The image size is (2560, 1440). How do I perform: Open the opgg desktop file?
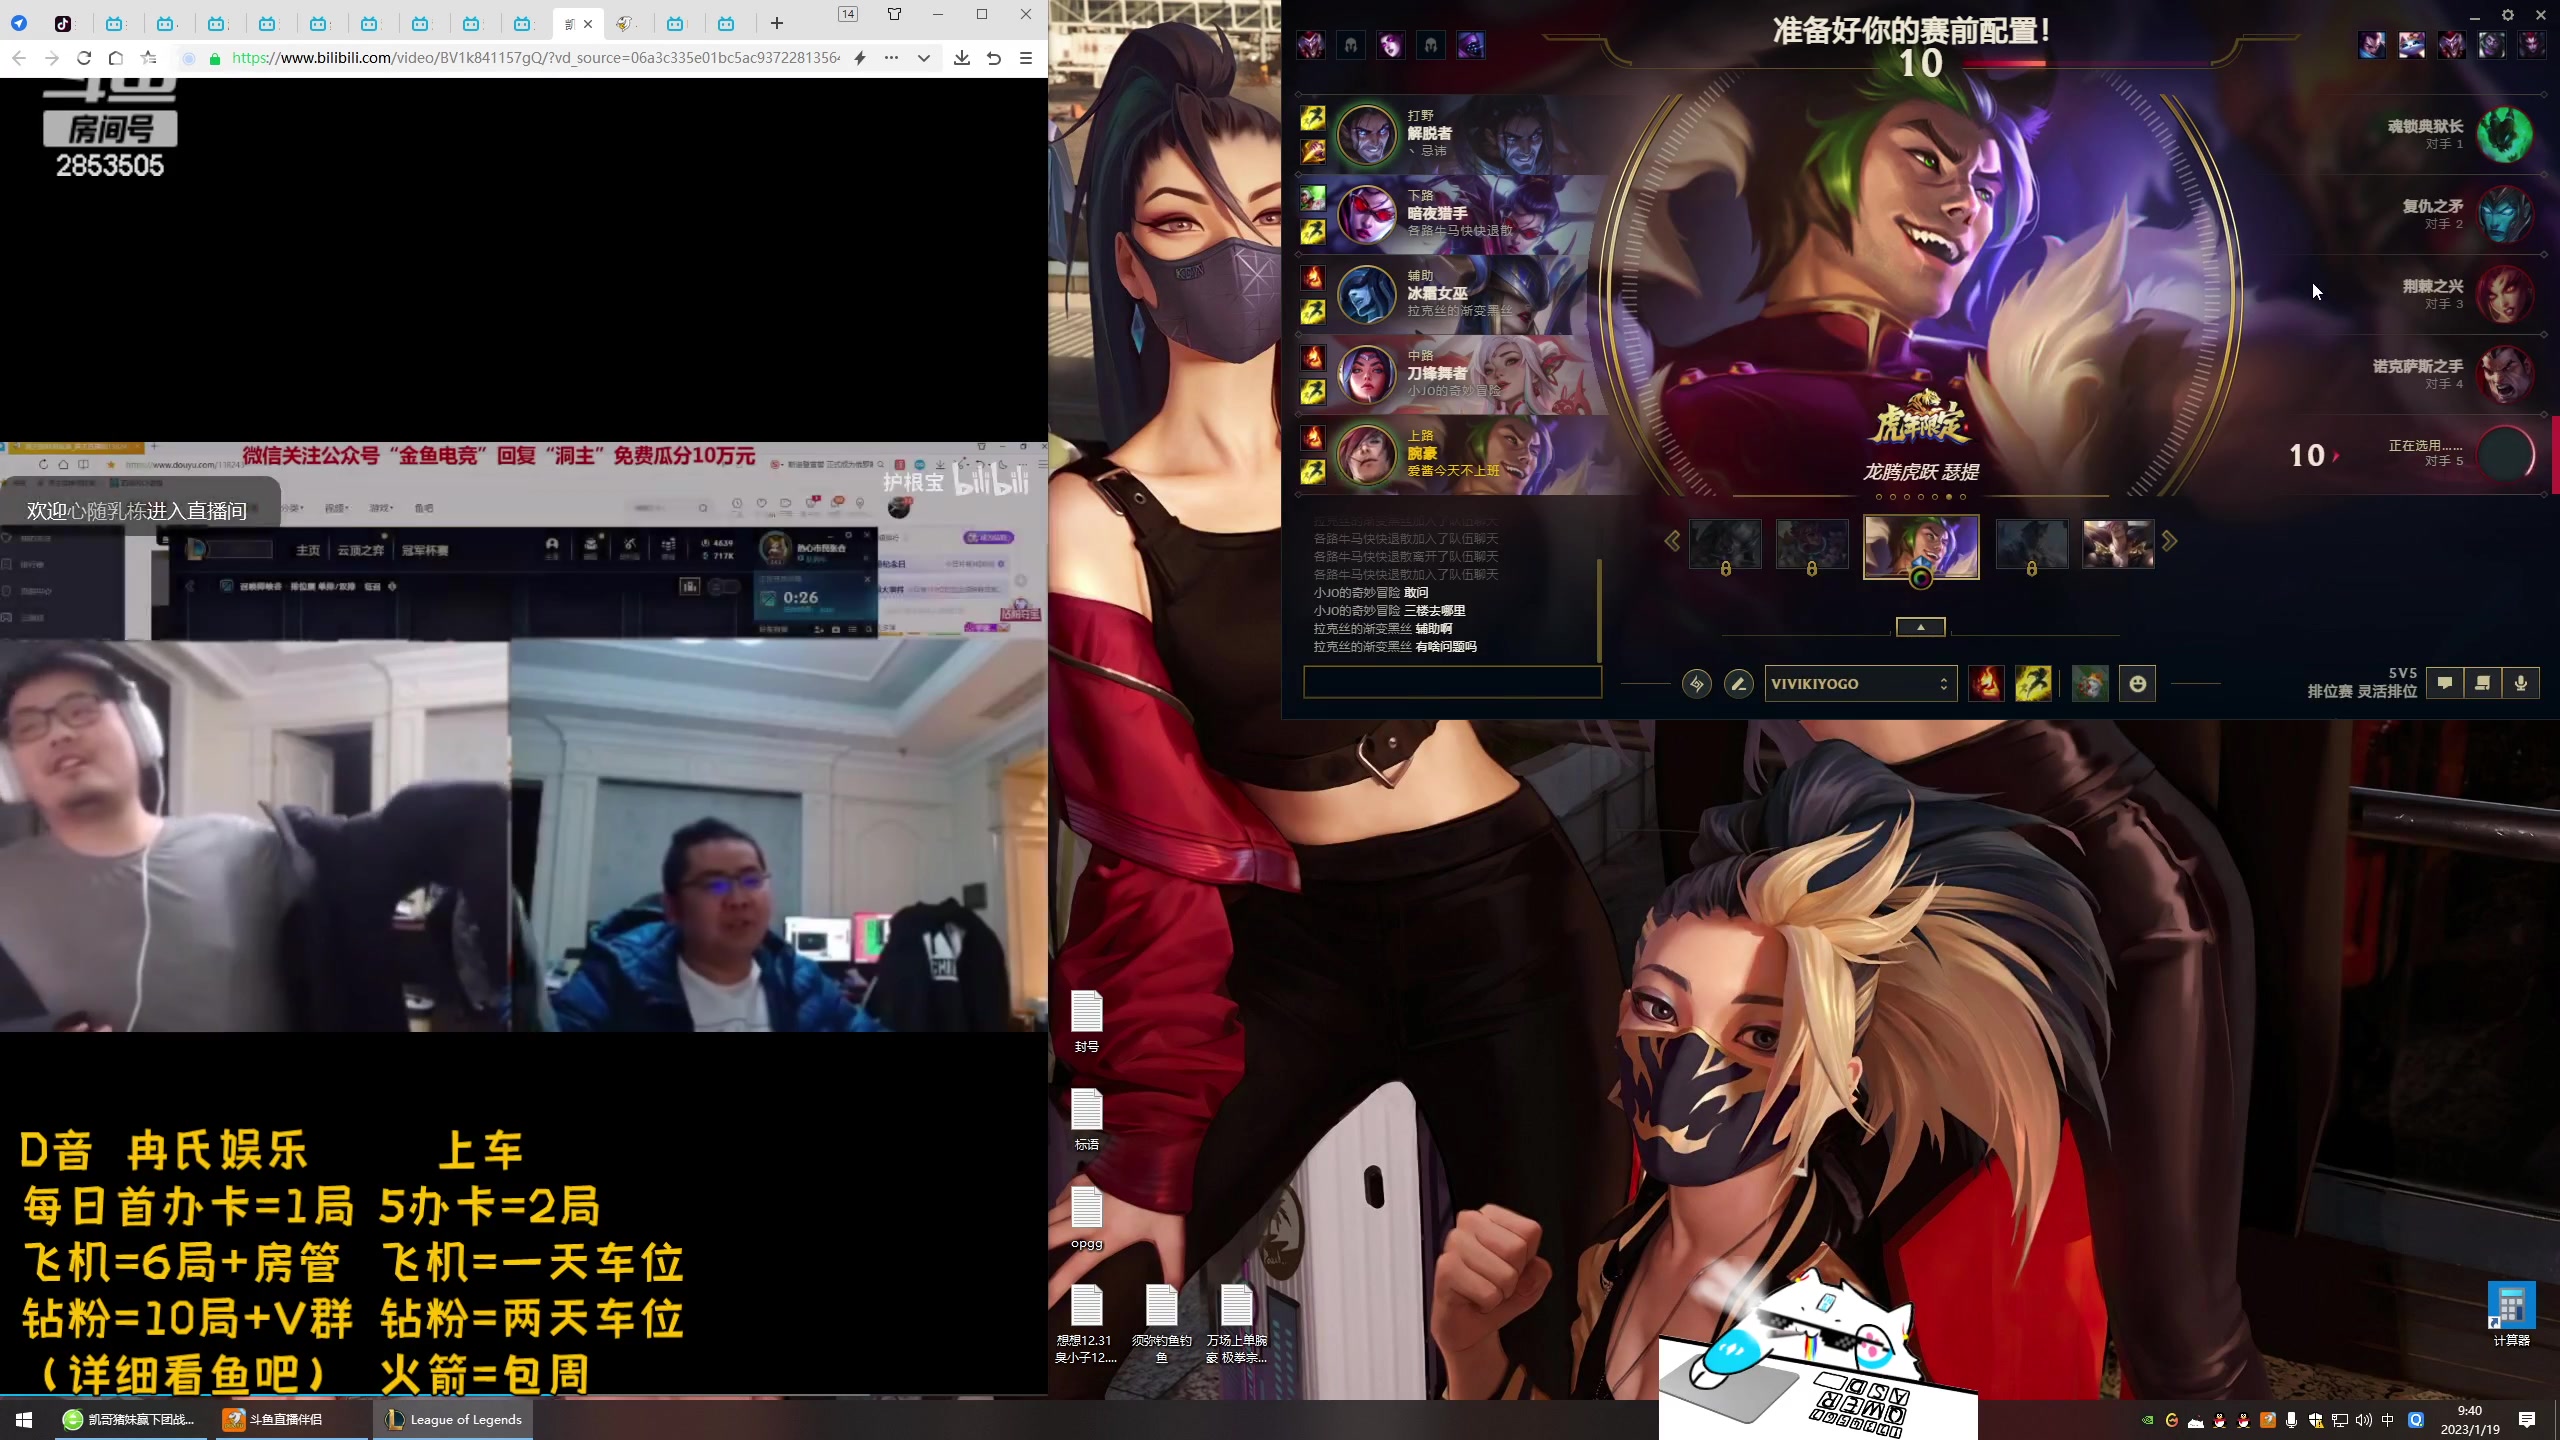[1087, 1218]
